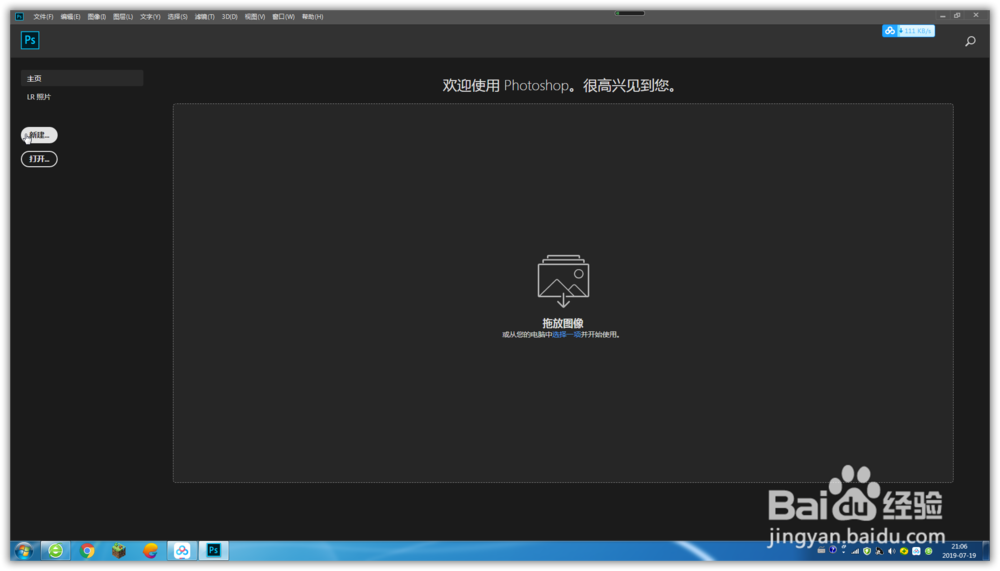Image resolution: width=1000 pixels, height=571 pixels.
Task: Select the 主页 tab in the sidebar
Action: [82, 78]
